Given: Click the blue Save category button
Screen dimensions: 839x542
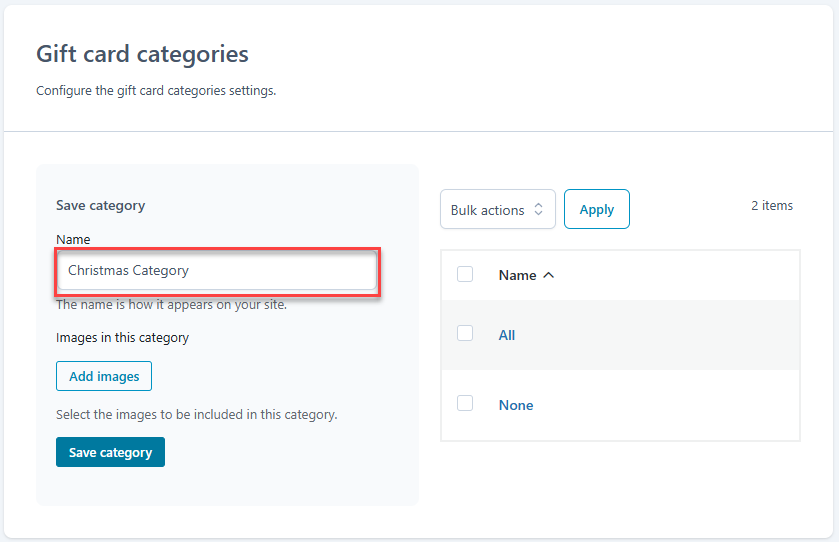Looking at the screenshot, I should pos(110,452).
